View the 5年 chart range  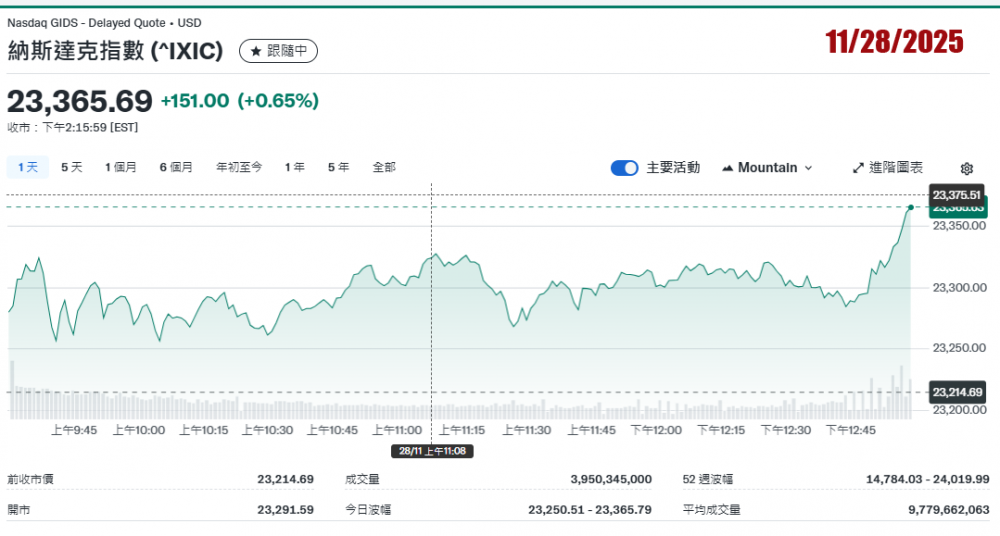pyautogui.click(x=338, y=168)
